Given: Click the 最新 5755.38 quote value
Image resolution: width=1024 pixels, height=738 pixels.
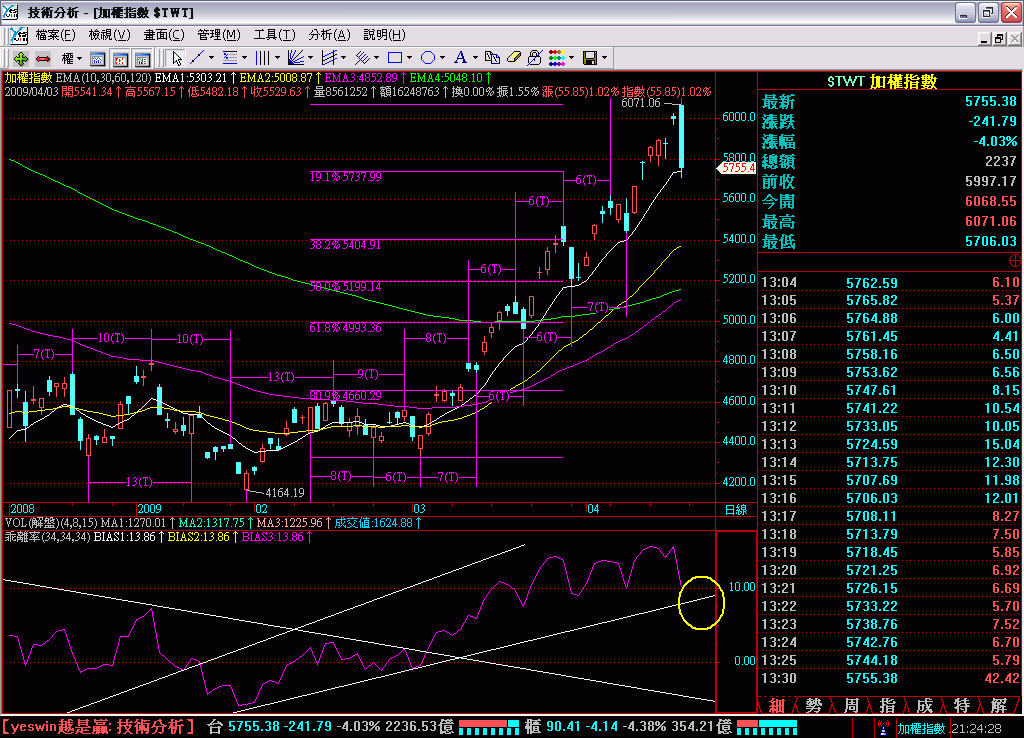Looking at the screenshot, I should [991, 101].
